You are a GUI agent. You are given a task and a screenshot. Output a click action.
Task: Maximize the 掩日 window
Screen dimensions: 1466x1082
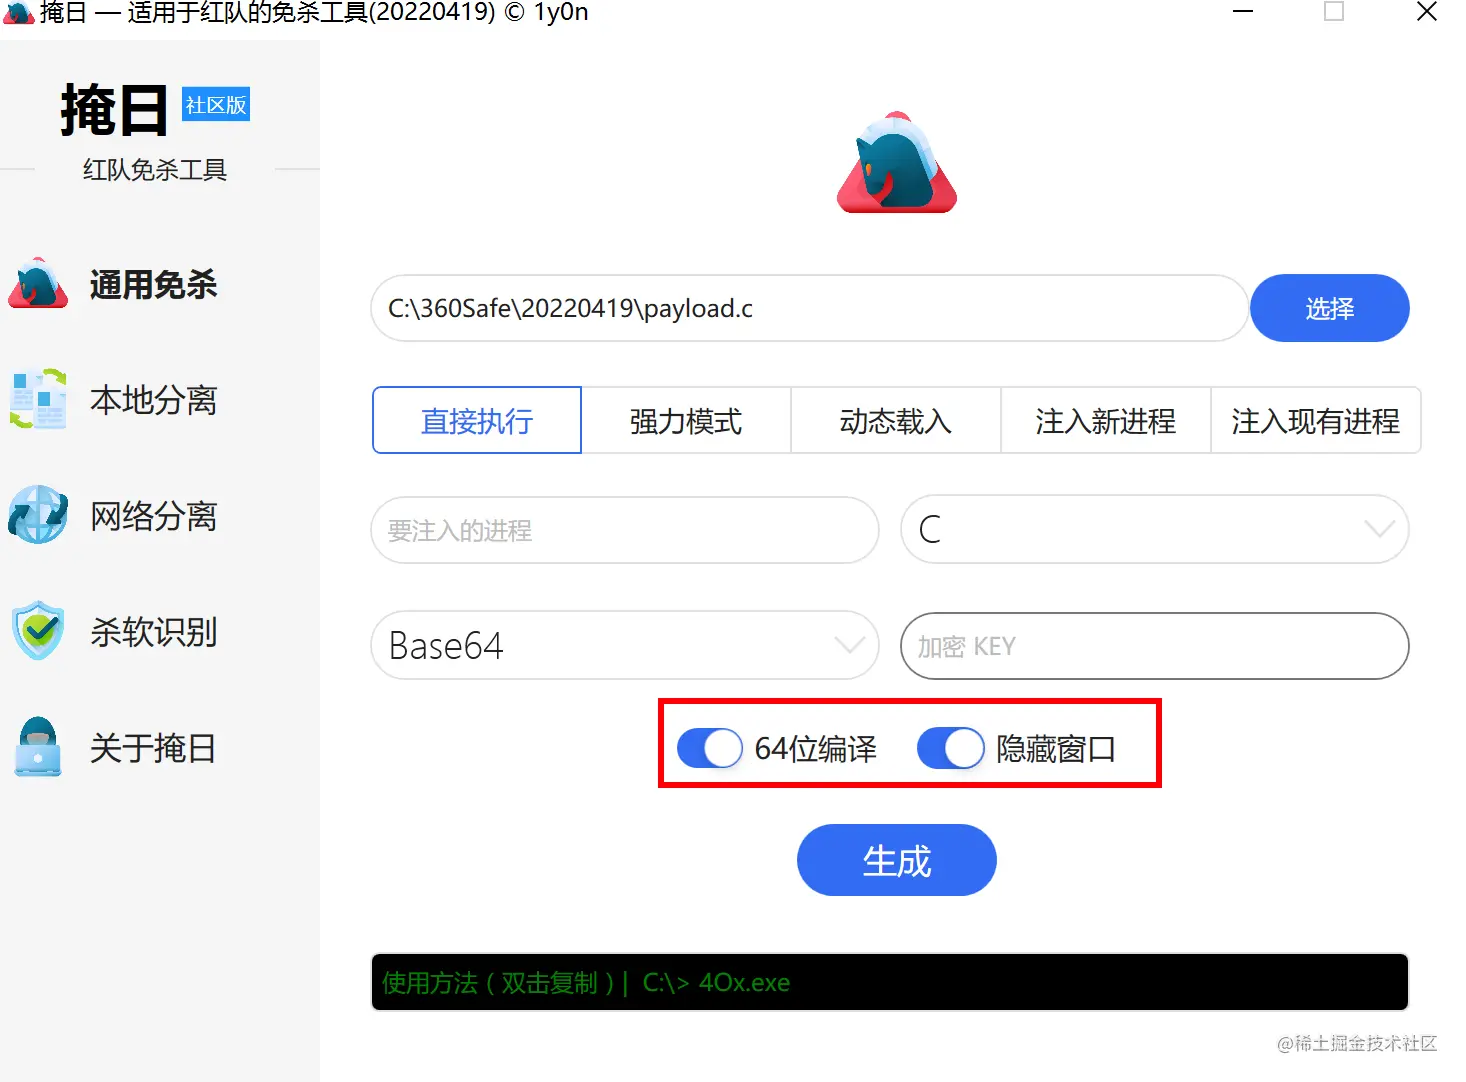coord(1334,12)
